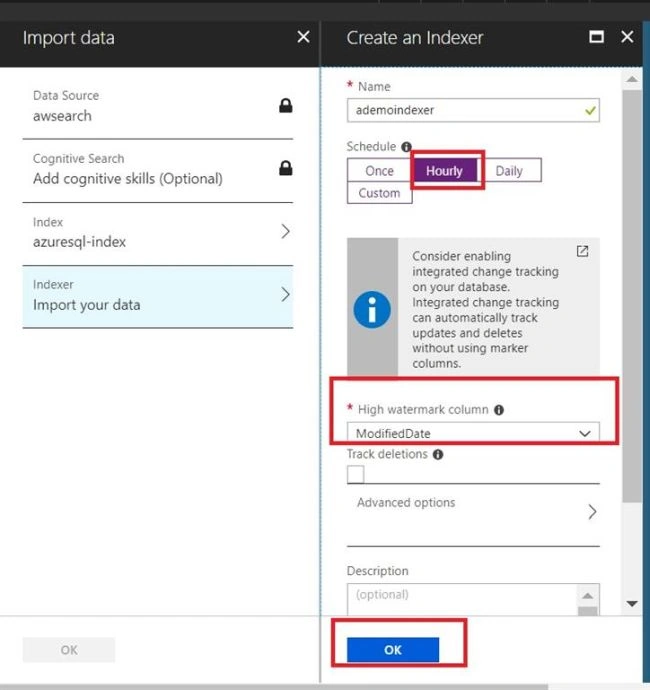Click the disabled OK button in Import data
650x690 pixels.
pos(69,650)
